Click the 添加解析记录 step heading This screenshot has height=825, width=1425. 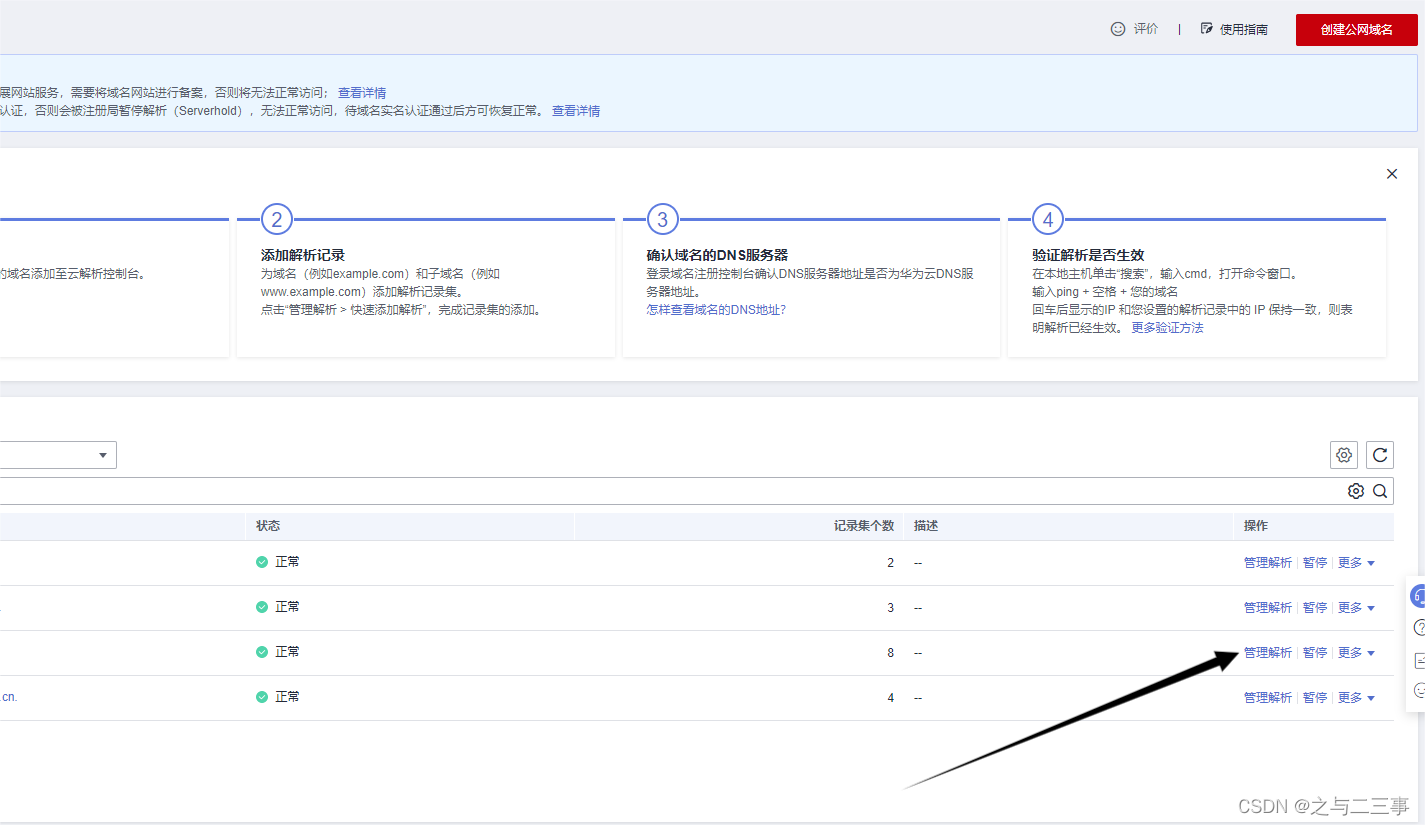(303, 255)
